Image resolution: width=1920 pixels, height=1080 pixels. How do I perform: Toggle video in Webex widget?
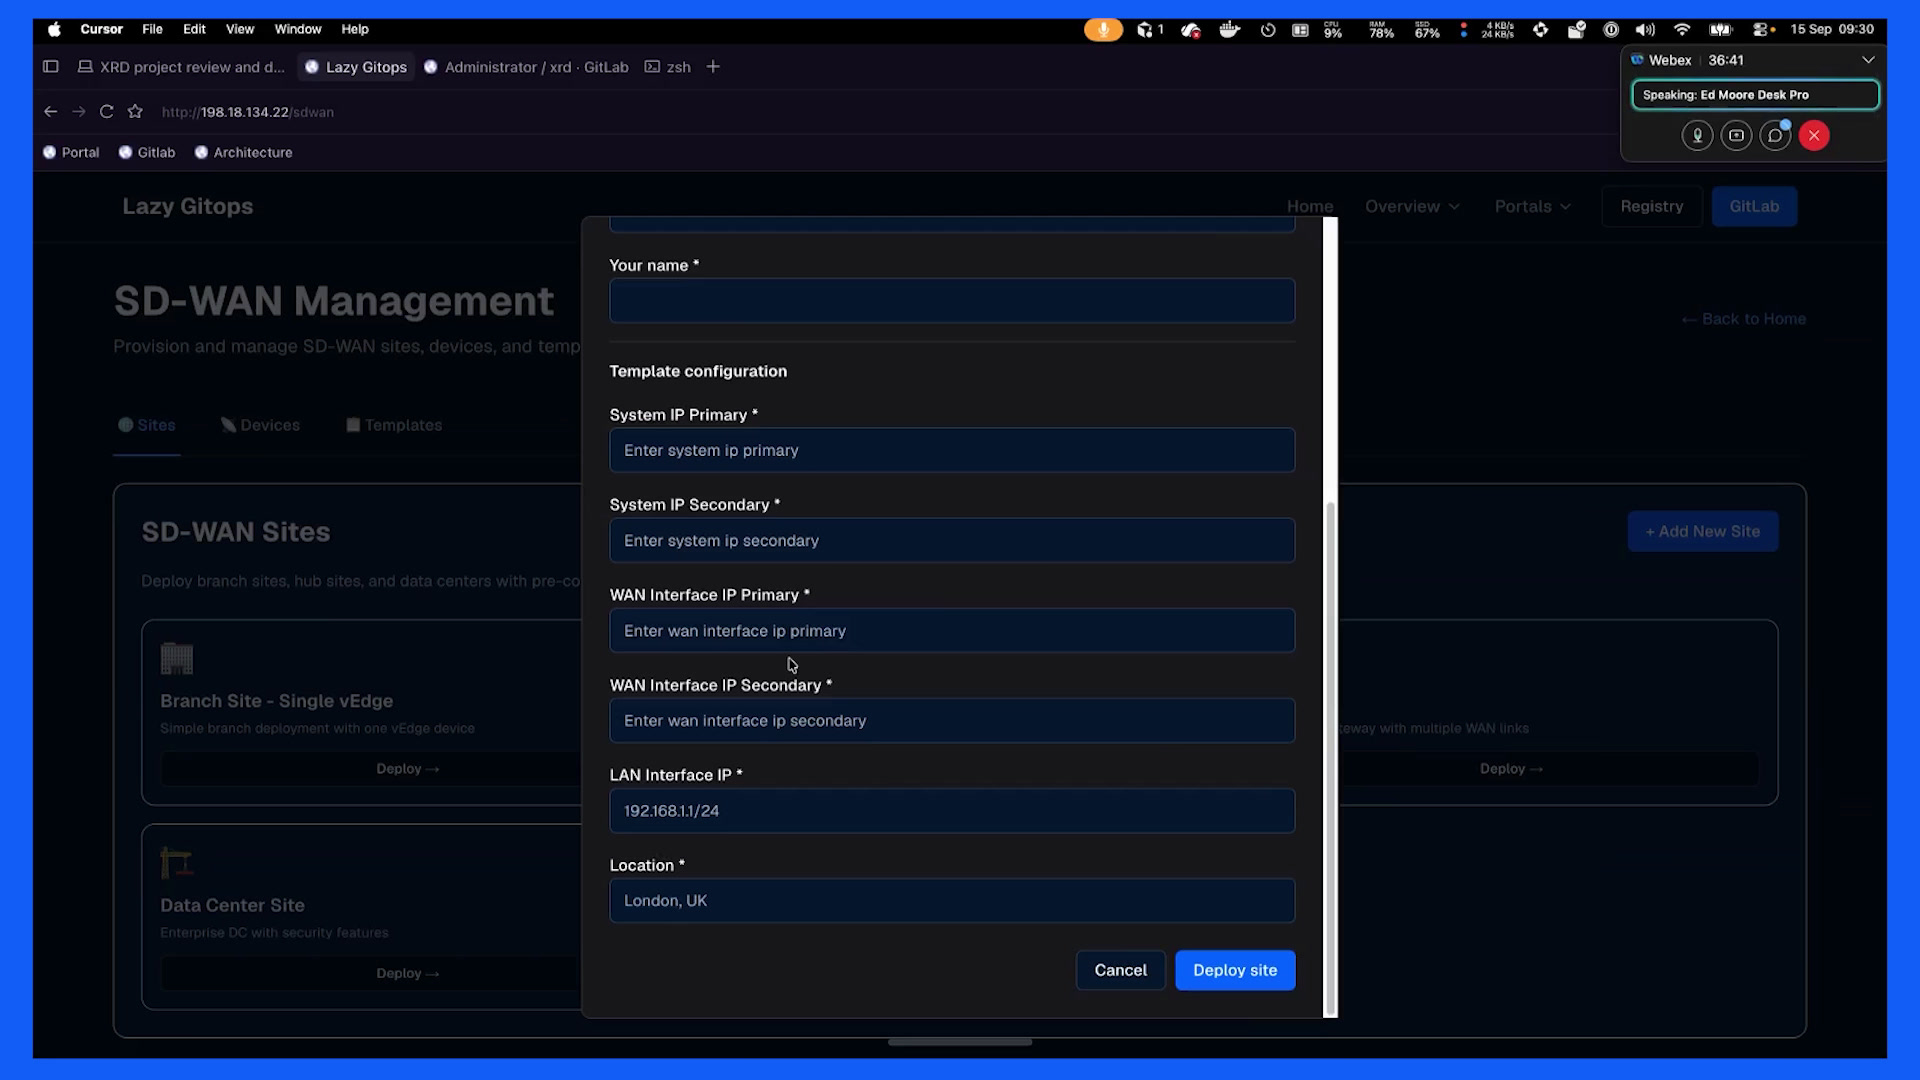point(1736,136)
